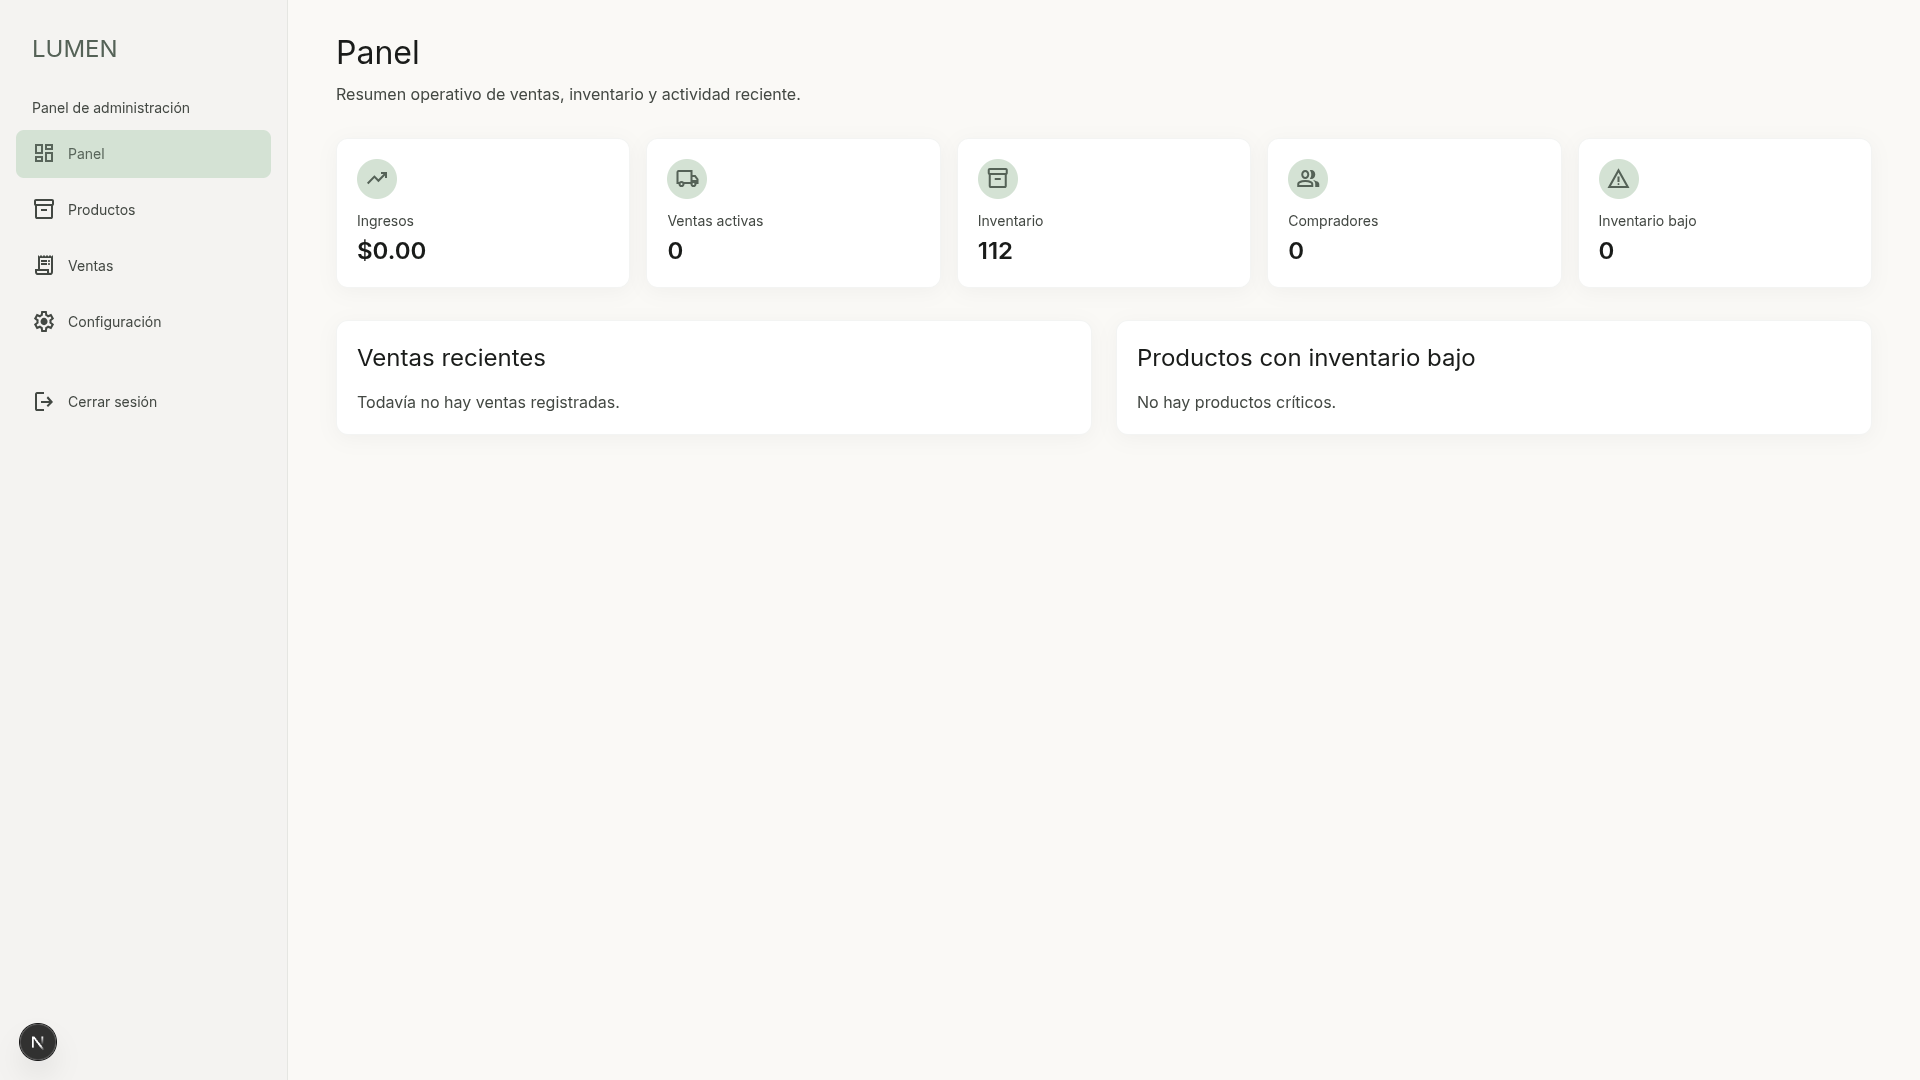Open the Next.js dev tools badge
1920x1080 pixels.
pyautogui.click(x=38, y=1042)
